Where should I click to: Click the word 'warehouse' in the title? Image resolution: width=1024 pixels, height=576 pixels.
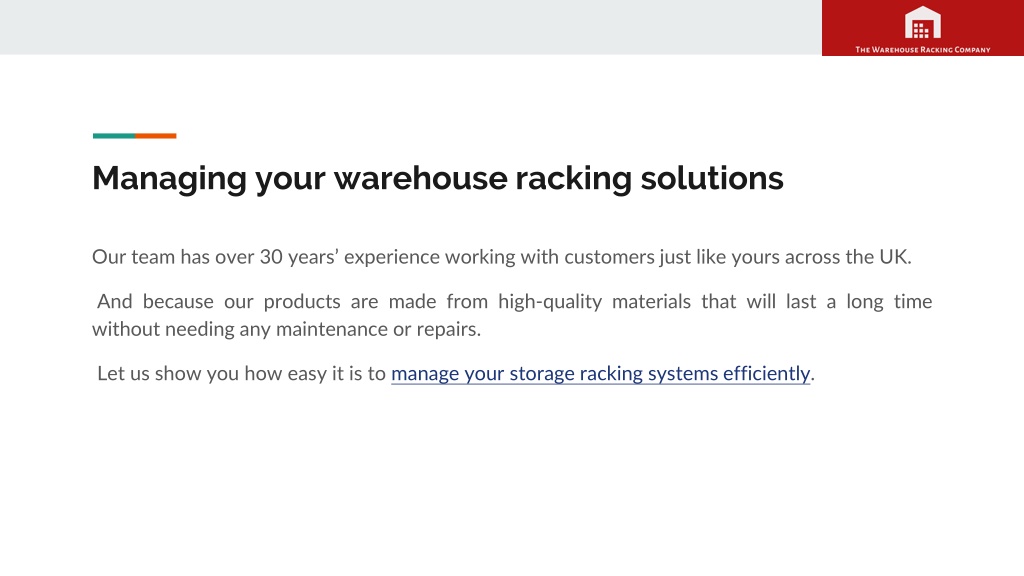click(x=421, y=178)
